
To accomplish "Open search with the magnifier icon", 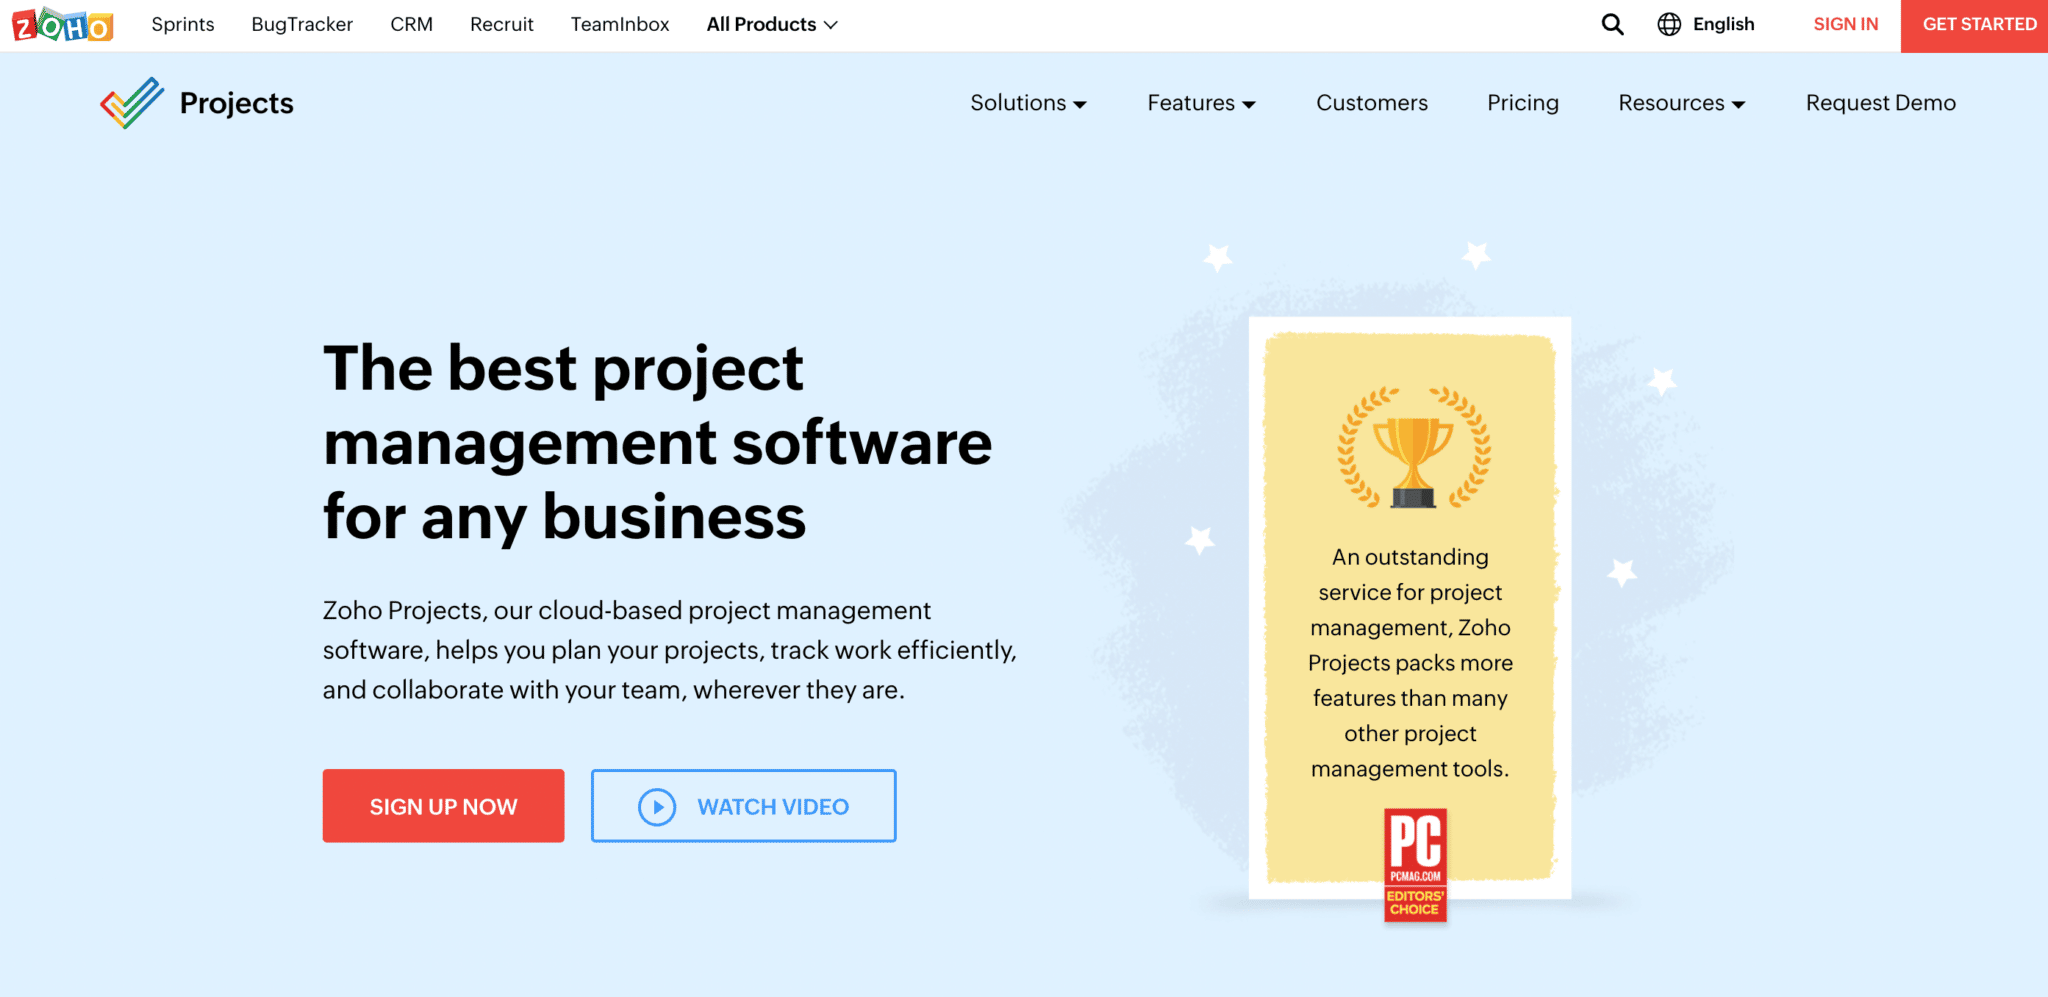I will (x=1611, y=24).
